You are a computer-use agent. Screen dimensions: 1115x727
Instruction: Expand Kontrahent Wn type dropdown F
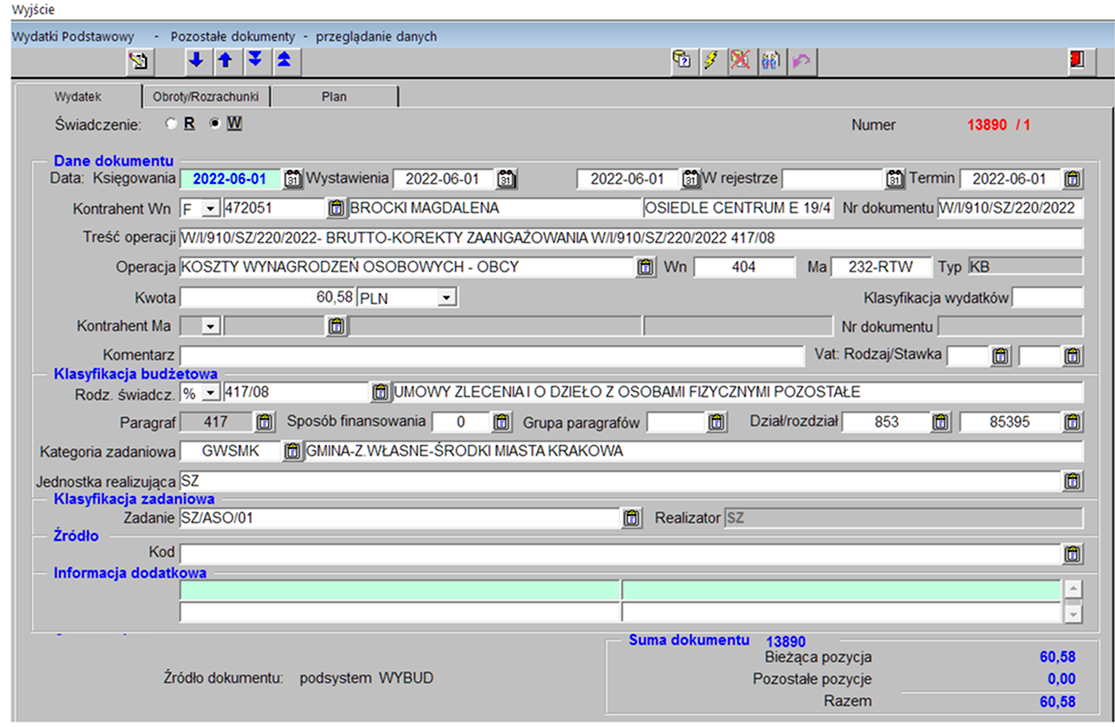(x=210, y=209)
